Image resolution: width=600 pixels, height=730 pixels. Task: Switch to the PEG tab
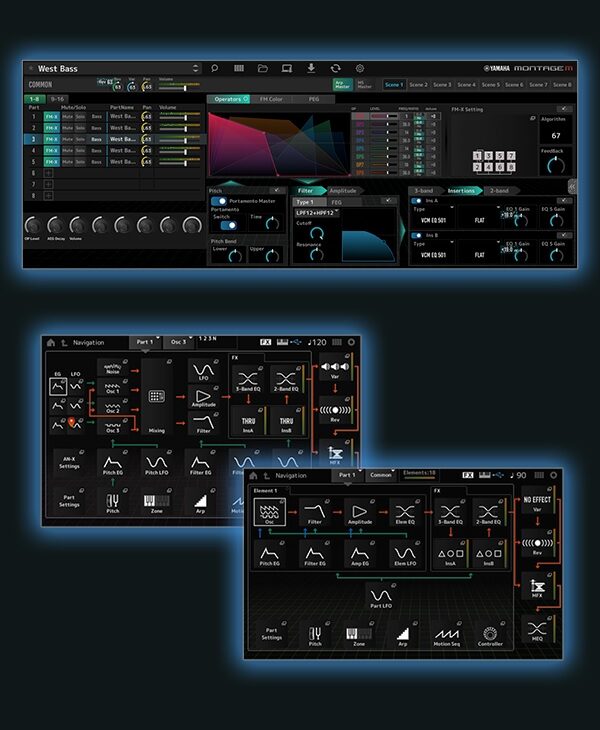(314, 99)
